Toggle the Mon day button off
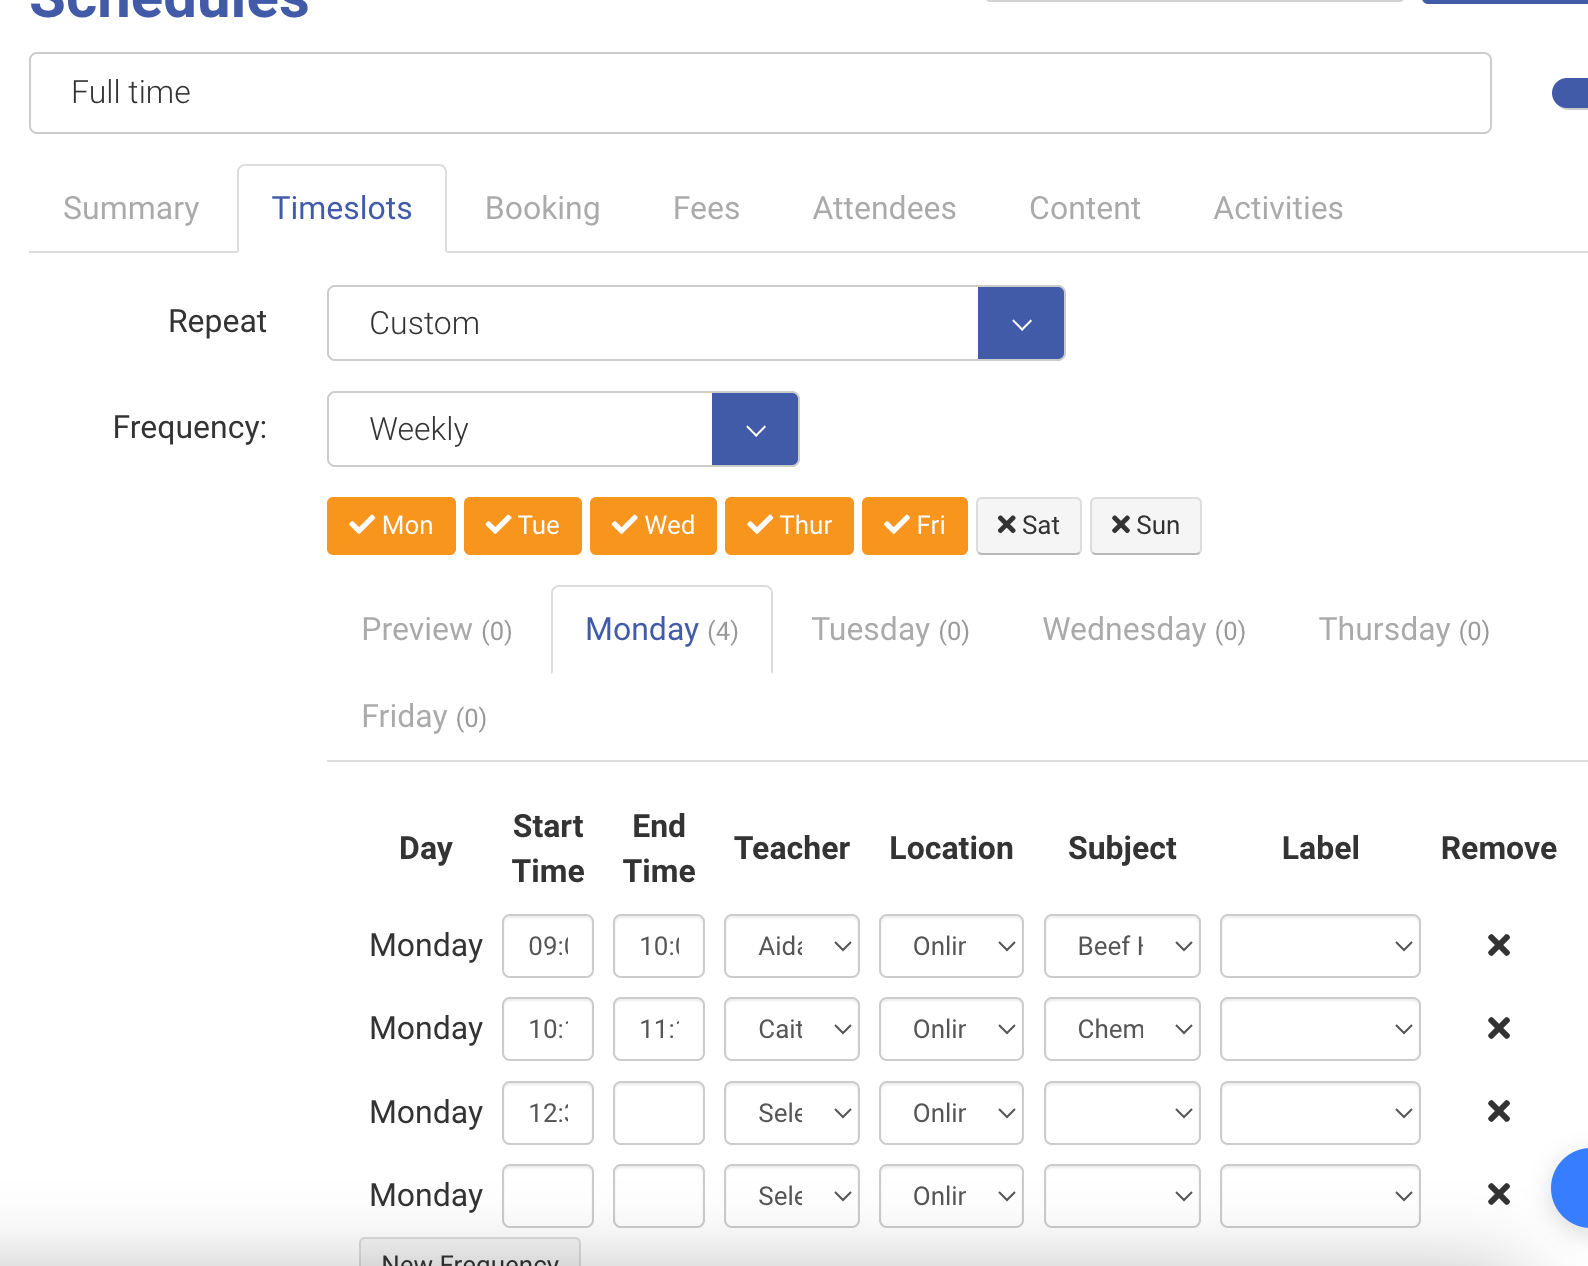The width and height of the screenshot is (1588, 1266). point(391,525)
